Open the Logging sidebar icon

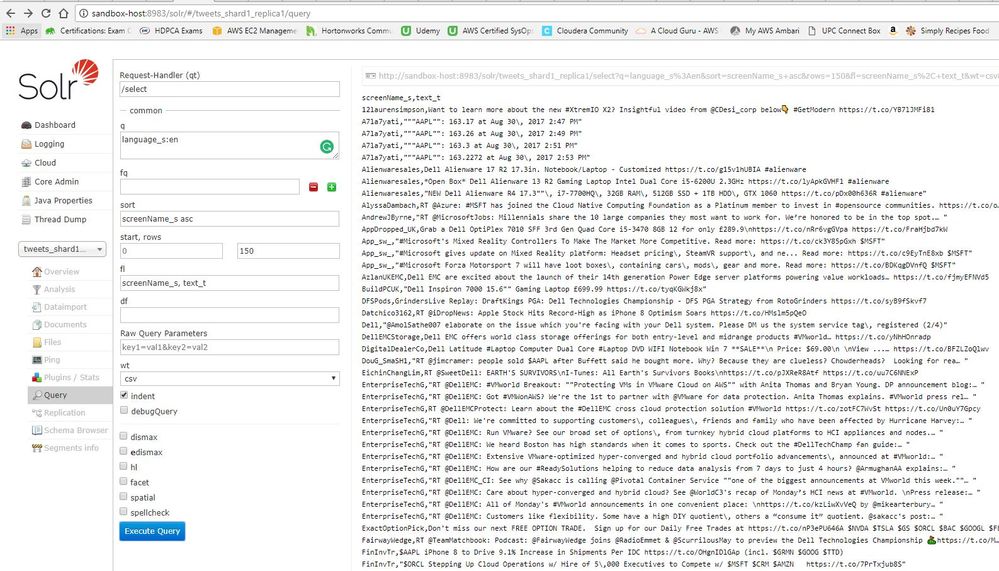coord(26,144)
